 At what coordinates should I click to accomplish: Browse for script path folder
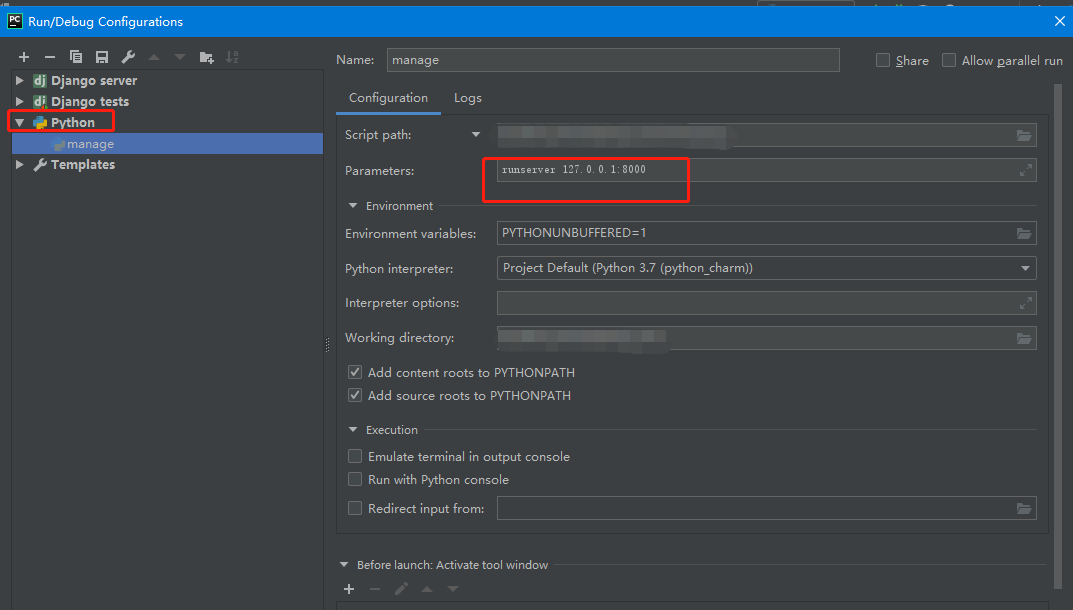1024,135
